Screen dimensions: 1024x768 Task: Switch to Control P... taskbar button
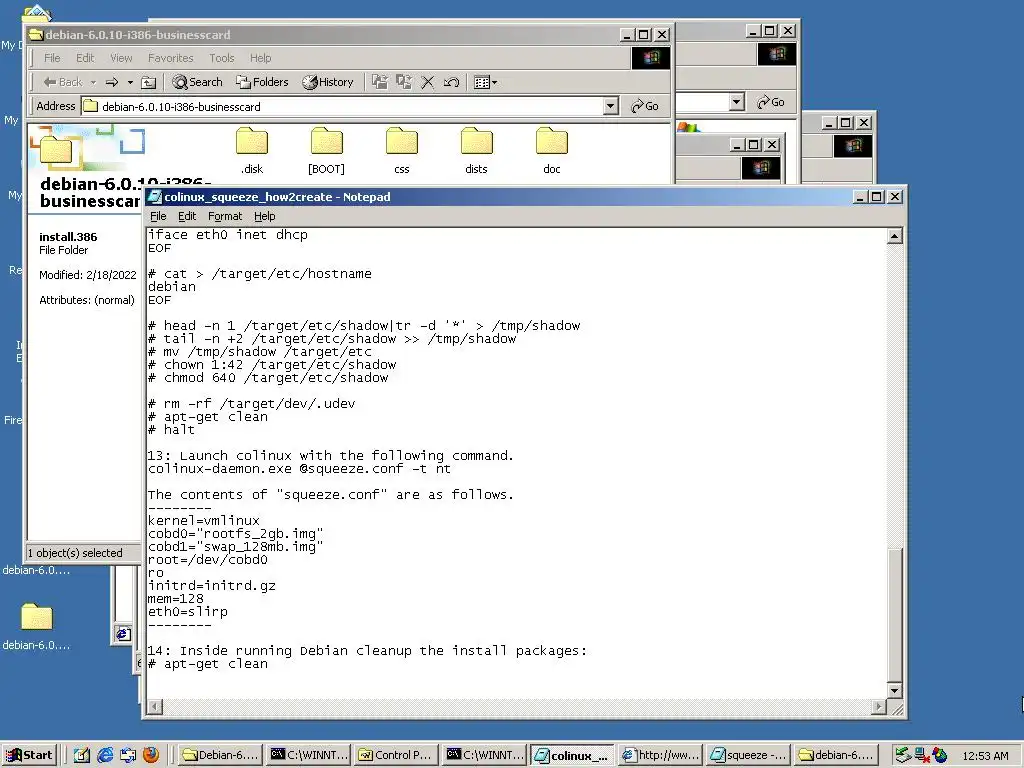click(x=397, y=755)
